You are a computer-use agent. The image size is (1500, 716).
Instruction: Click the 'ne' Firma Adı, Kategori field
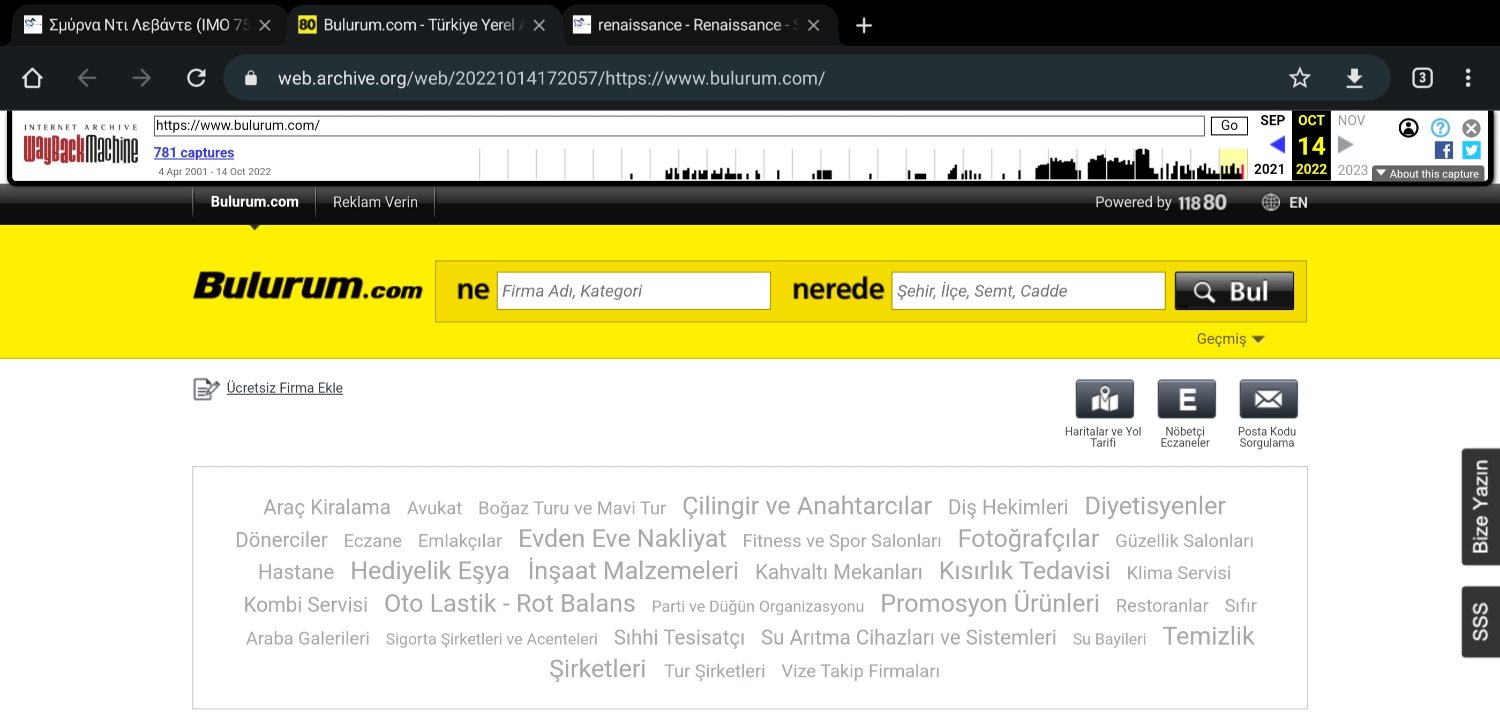click(x=634, y=291)
